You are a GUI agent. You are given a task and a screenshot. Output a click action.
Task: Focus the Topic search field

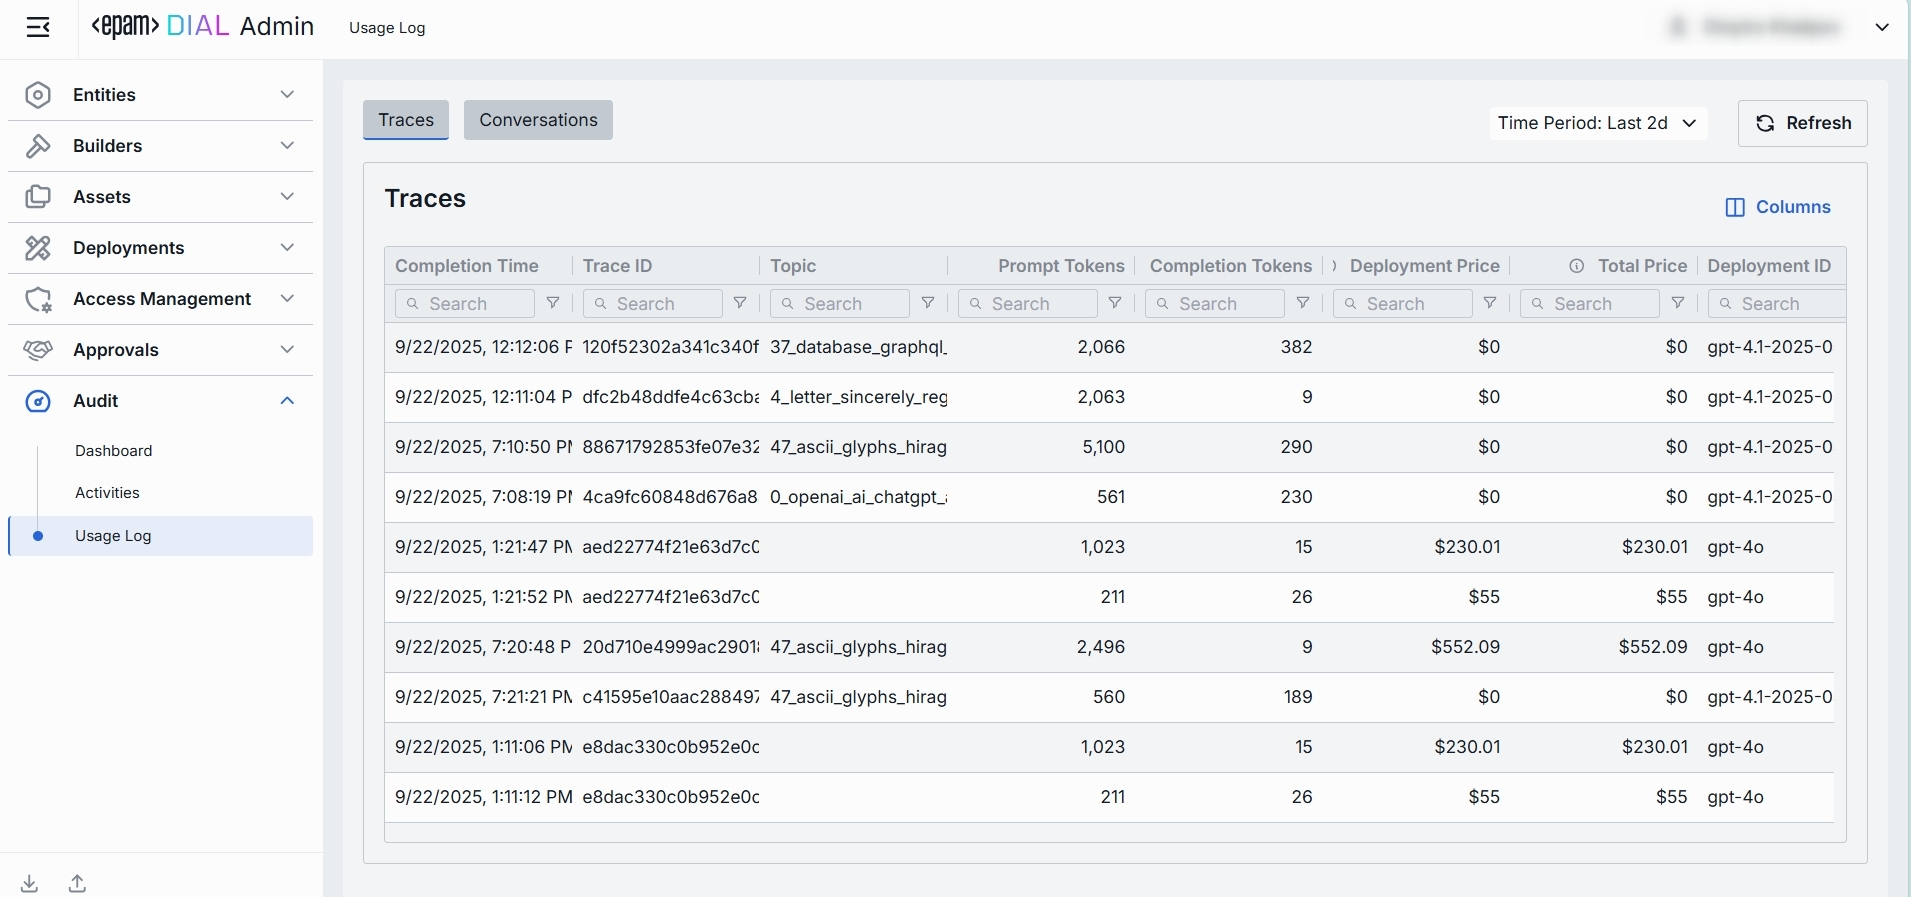coord(840,303)
